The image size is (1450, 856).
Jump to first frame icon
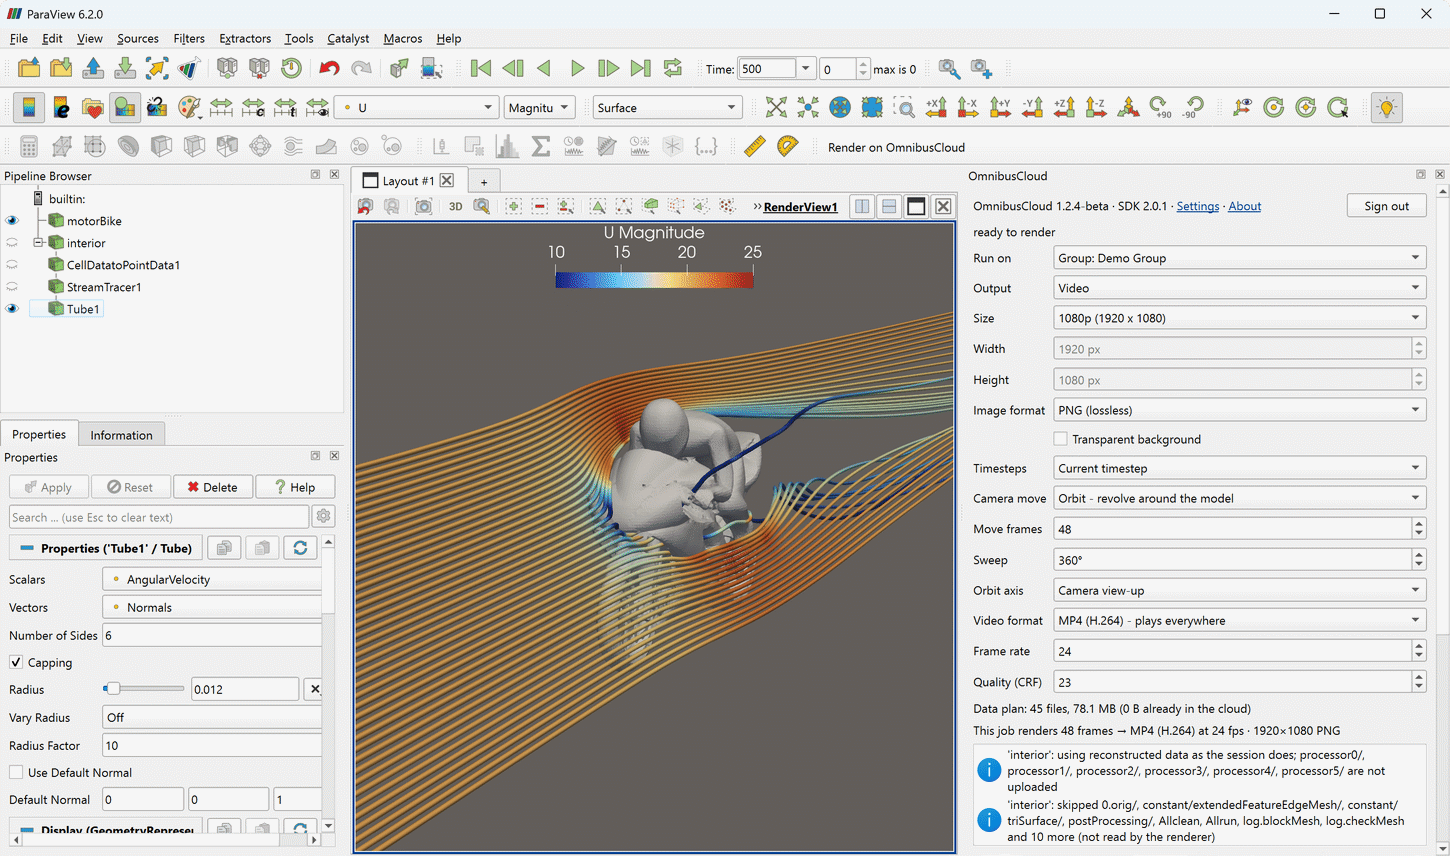(481, 68)
